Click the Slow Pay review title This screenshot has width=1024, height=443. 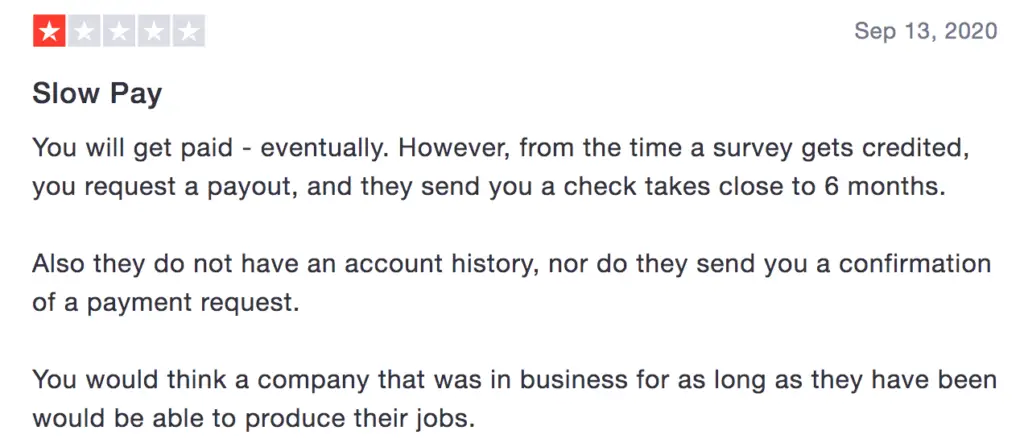click(x=97, y=95)
